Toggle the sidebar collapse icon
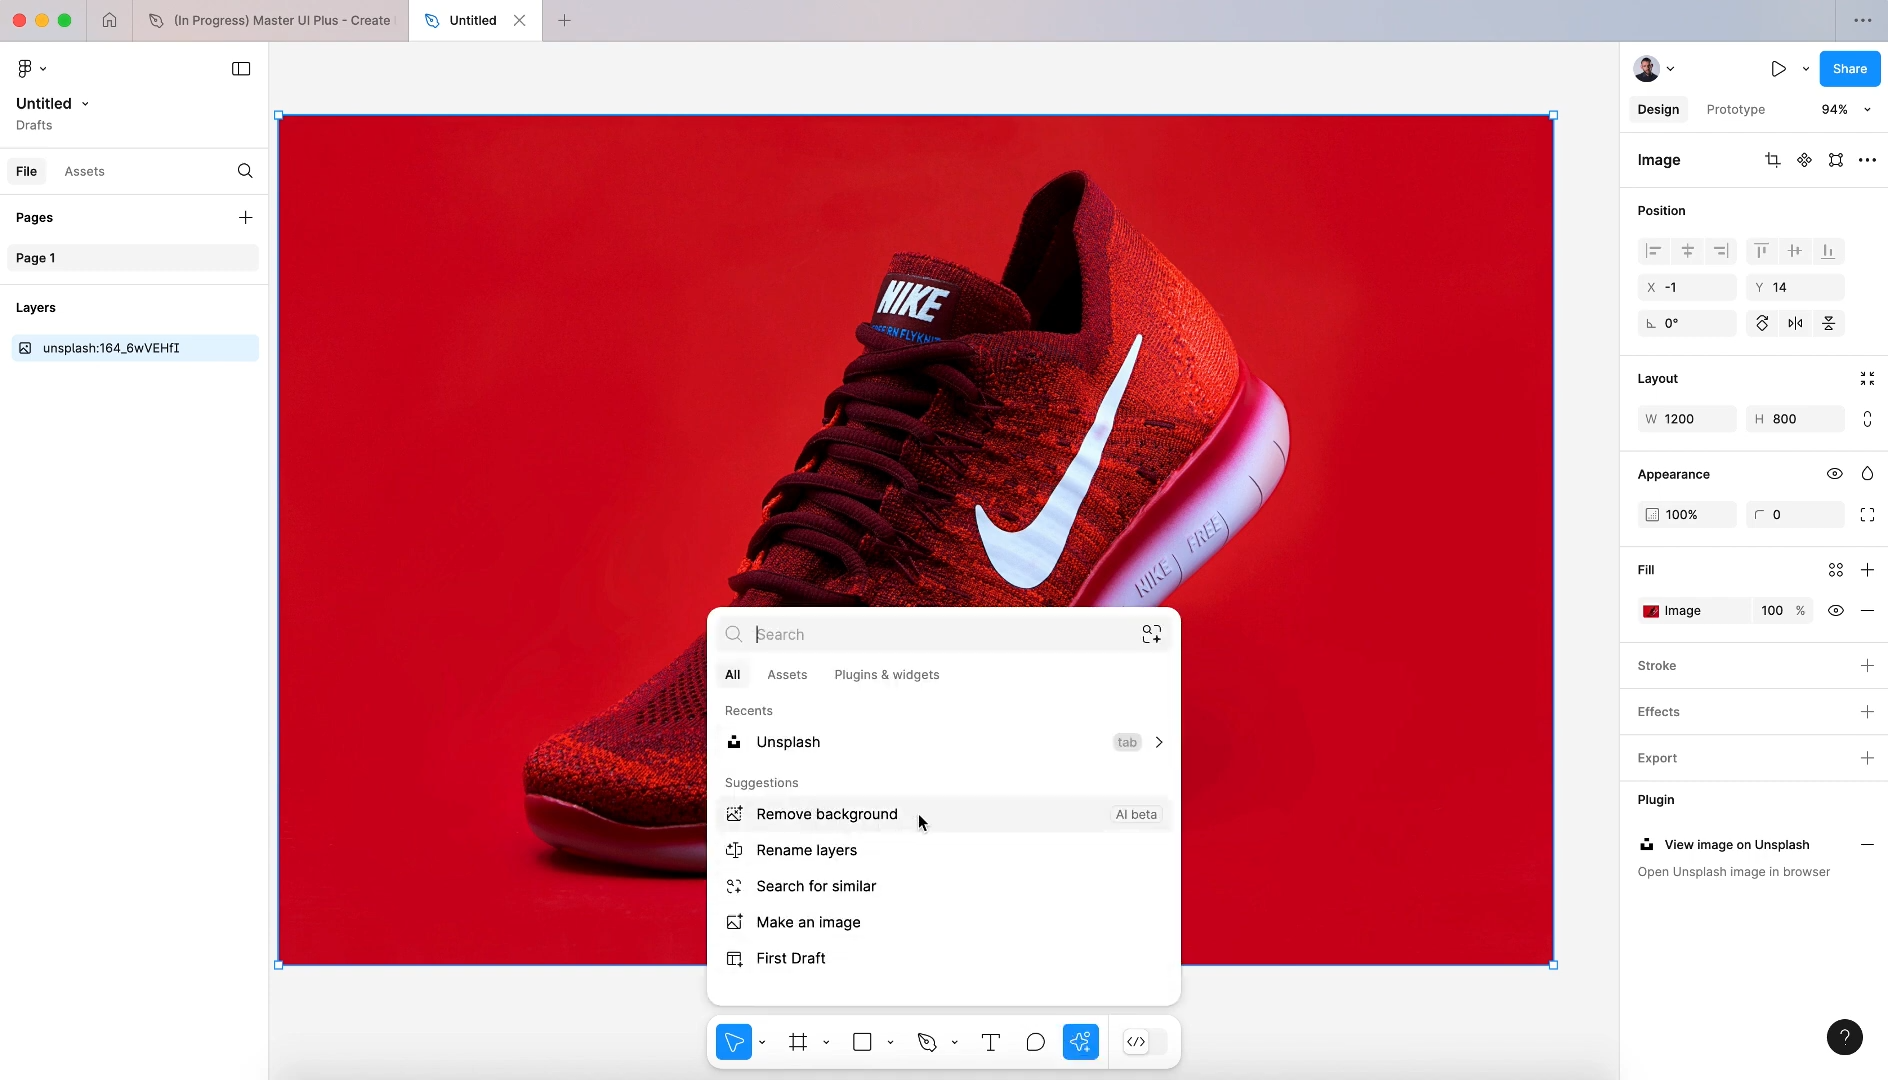Image resolution: width=1888 pixels, height=1080 pixels. click(241, 68)
